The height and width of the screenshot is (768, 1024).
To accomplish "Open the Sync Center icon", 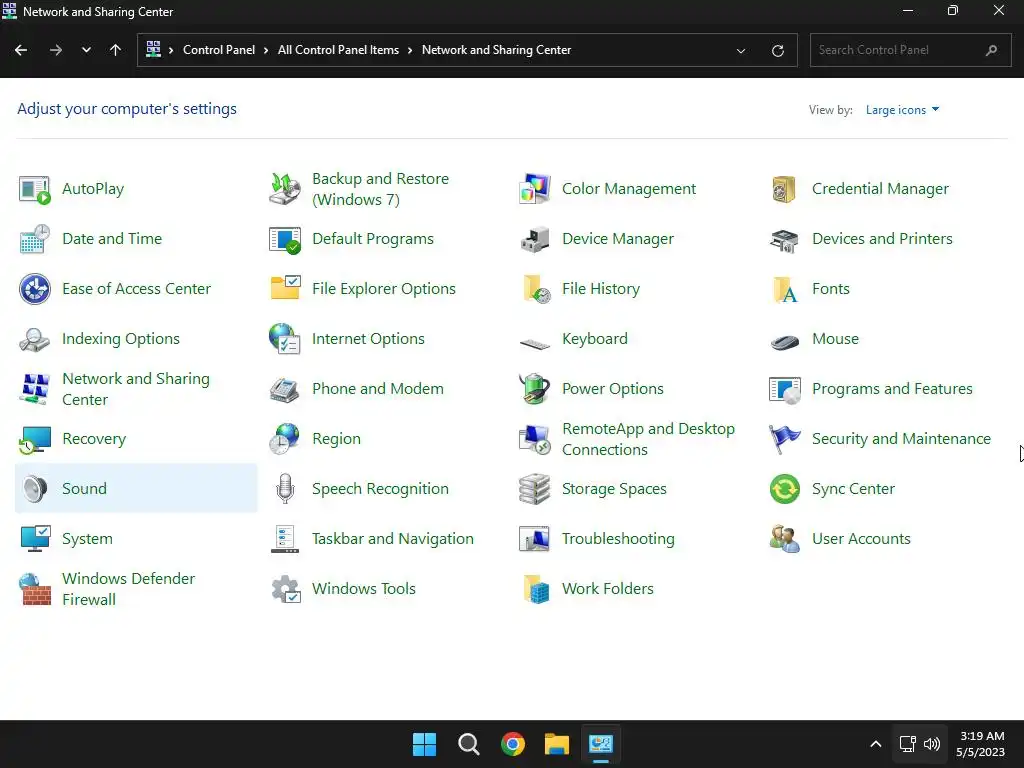I will coord(784,489).
